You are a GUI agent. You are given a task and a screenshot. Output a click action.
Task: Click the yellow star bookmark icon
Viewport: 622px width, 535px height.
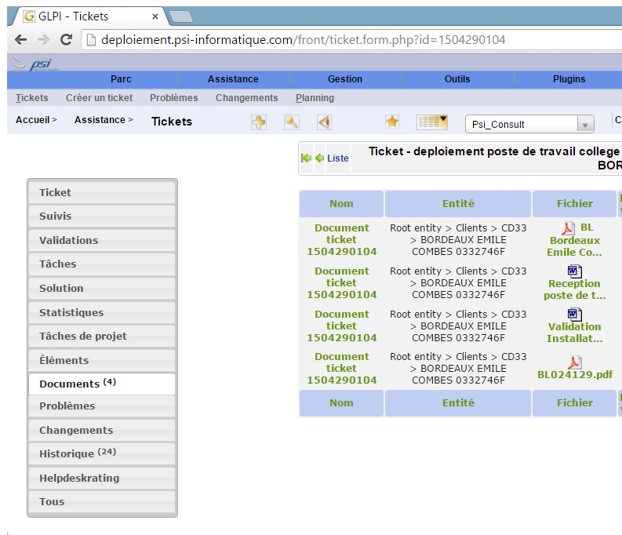(392, 122)
